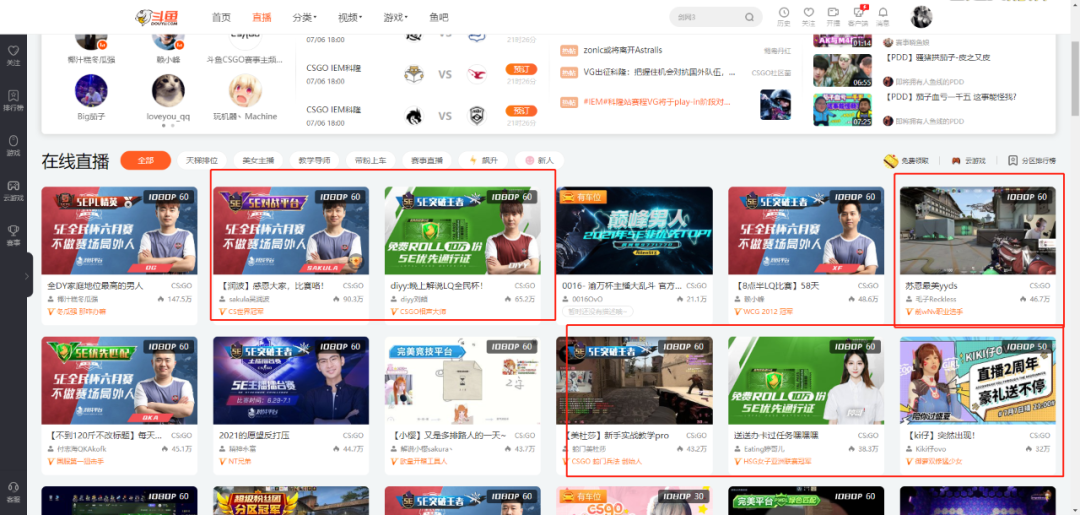Open 直播2周年 Kiki仔ovo thumbnail

tap(977, 381)
